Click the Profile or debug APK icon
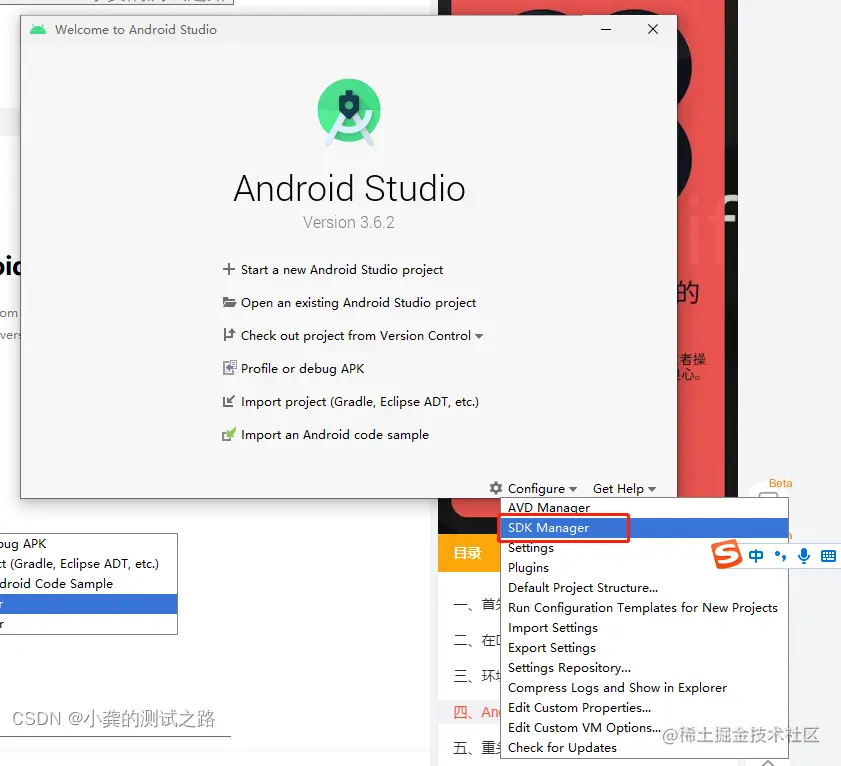841x766 pixels. coord(229,368)
